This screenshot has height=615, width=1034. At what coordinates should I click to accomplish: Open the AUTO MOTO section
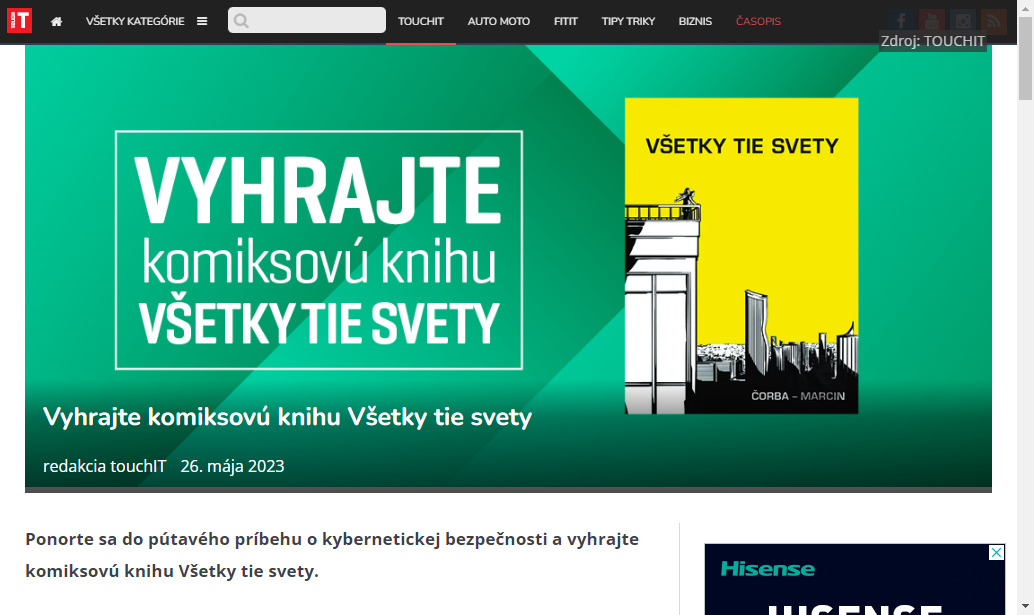[499, 22]
